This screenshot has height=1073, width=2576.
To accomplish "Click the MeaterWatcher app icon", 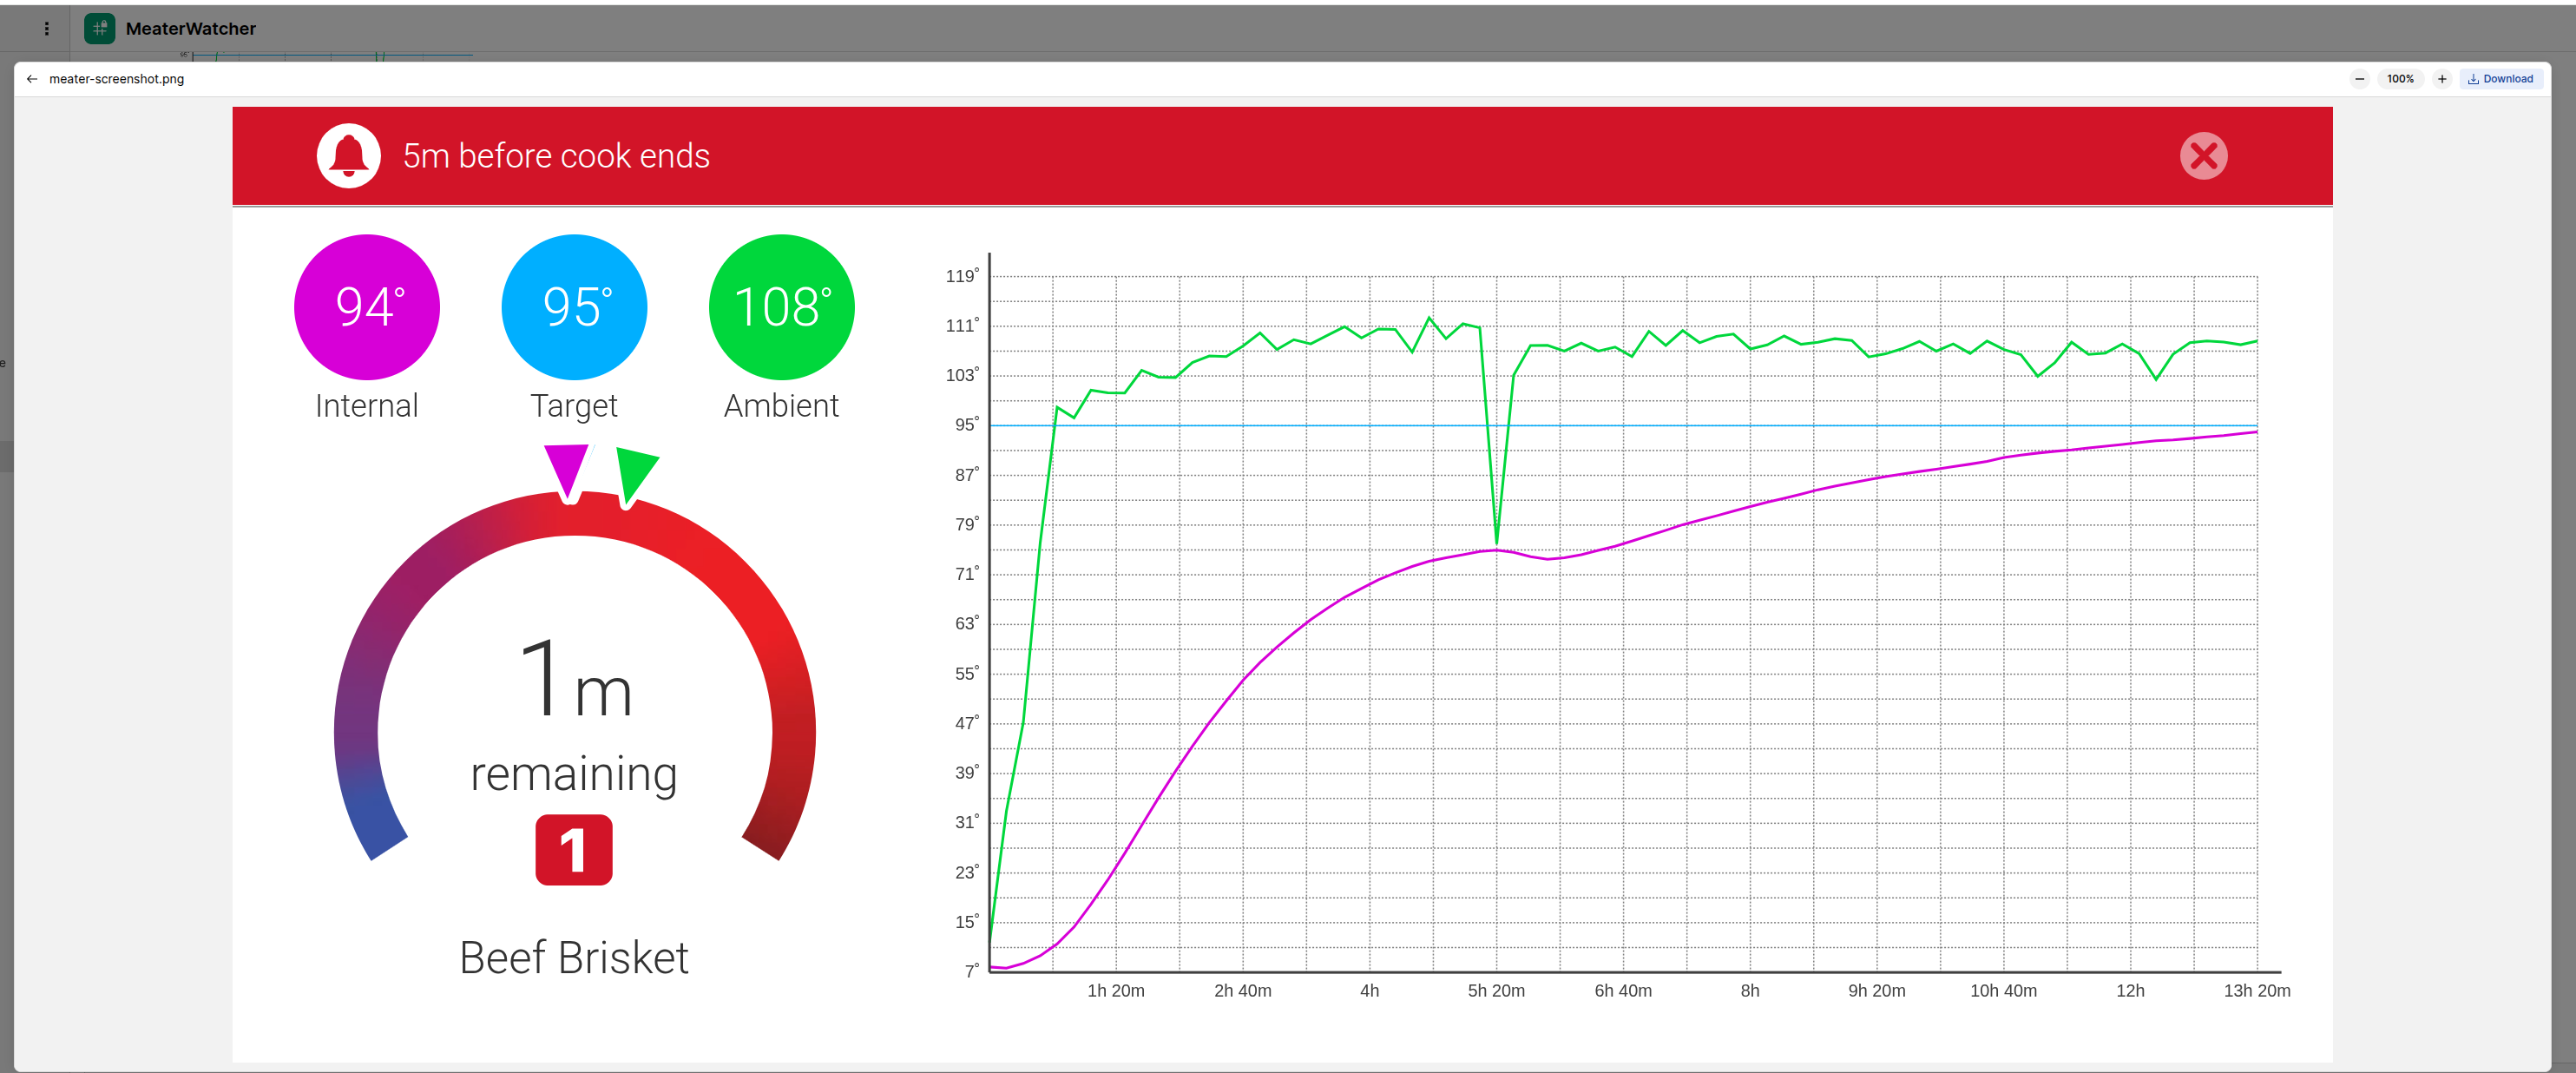I will (99, 29).
